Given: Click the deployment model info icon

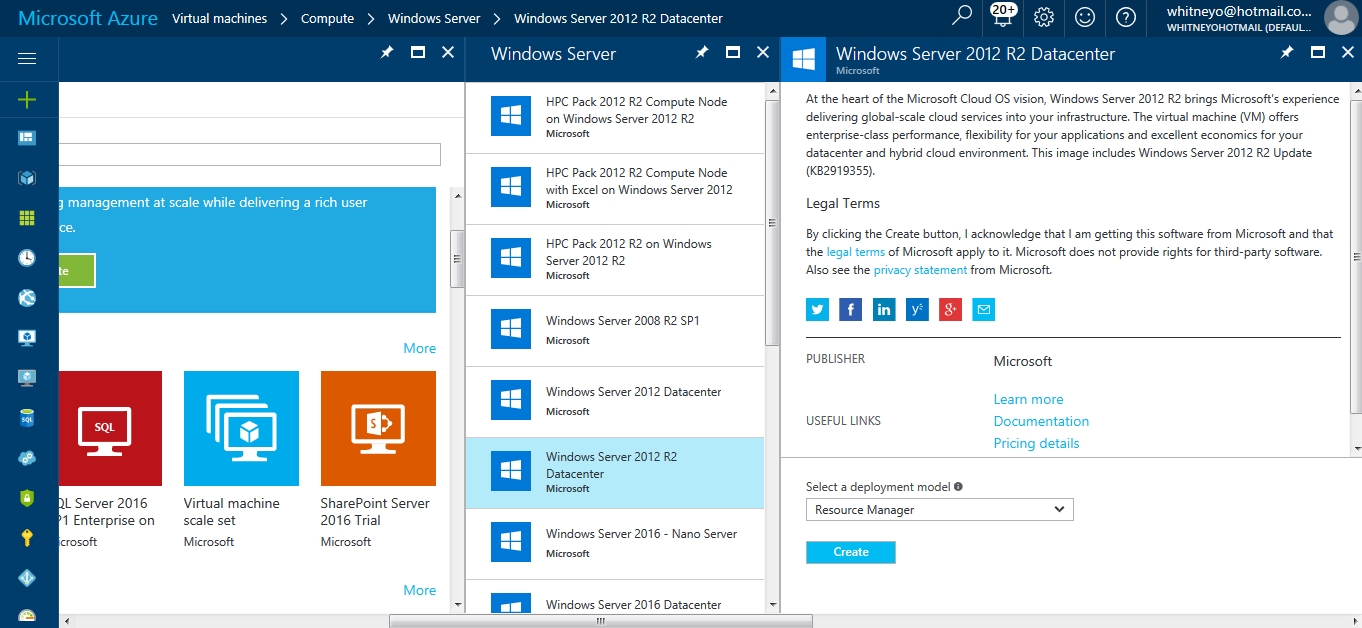Looking at the screenshot, I should [958, 487].
